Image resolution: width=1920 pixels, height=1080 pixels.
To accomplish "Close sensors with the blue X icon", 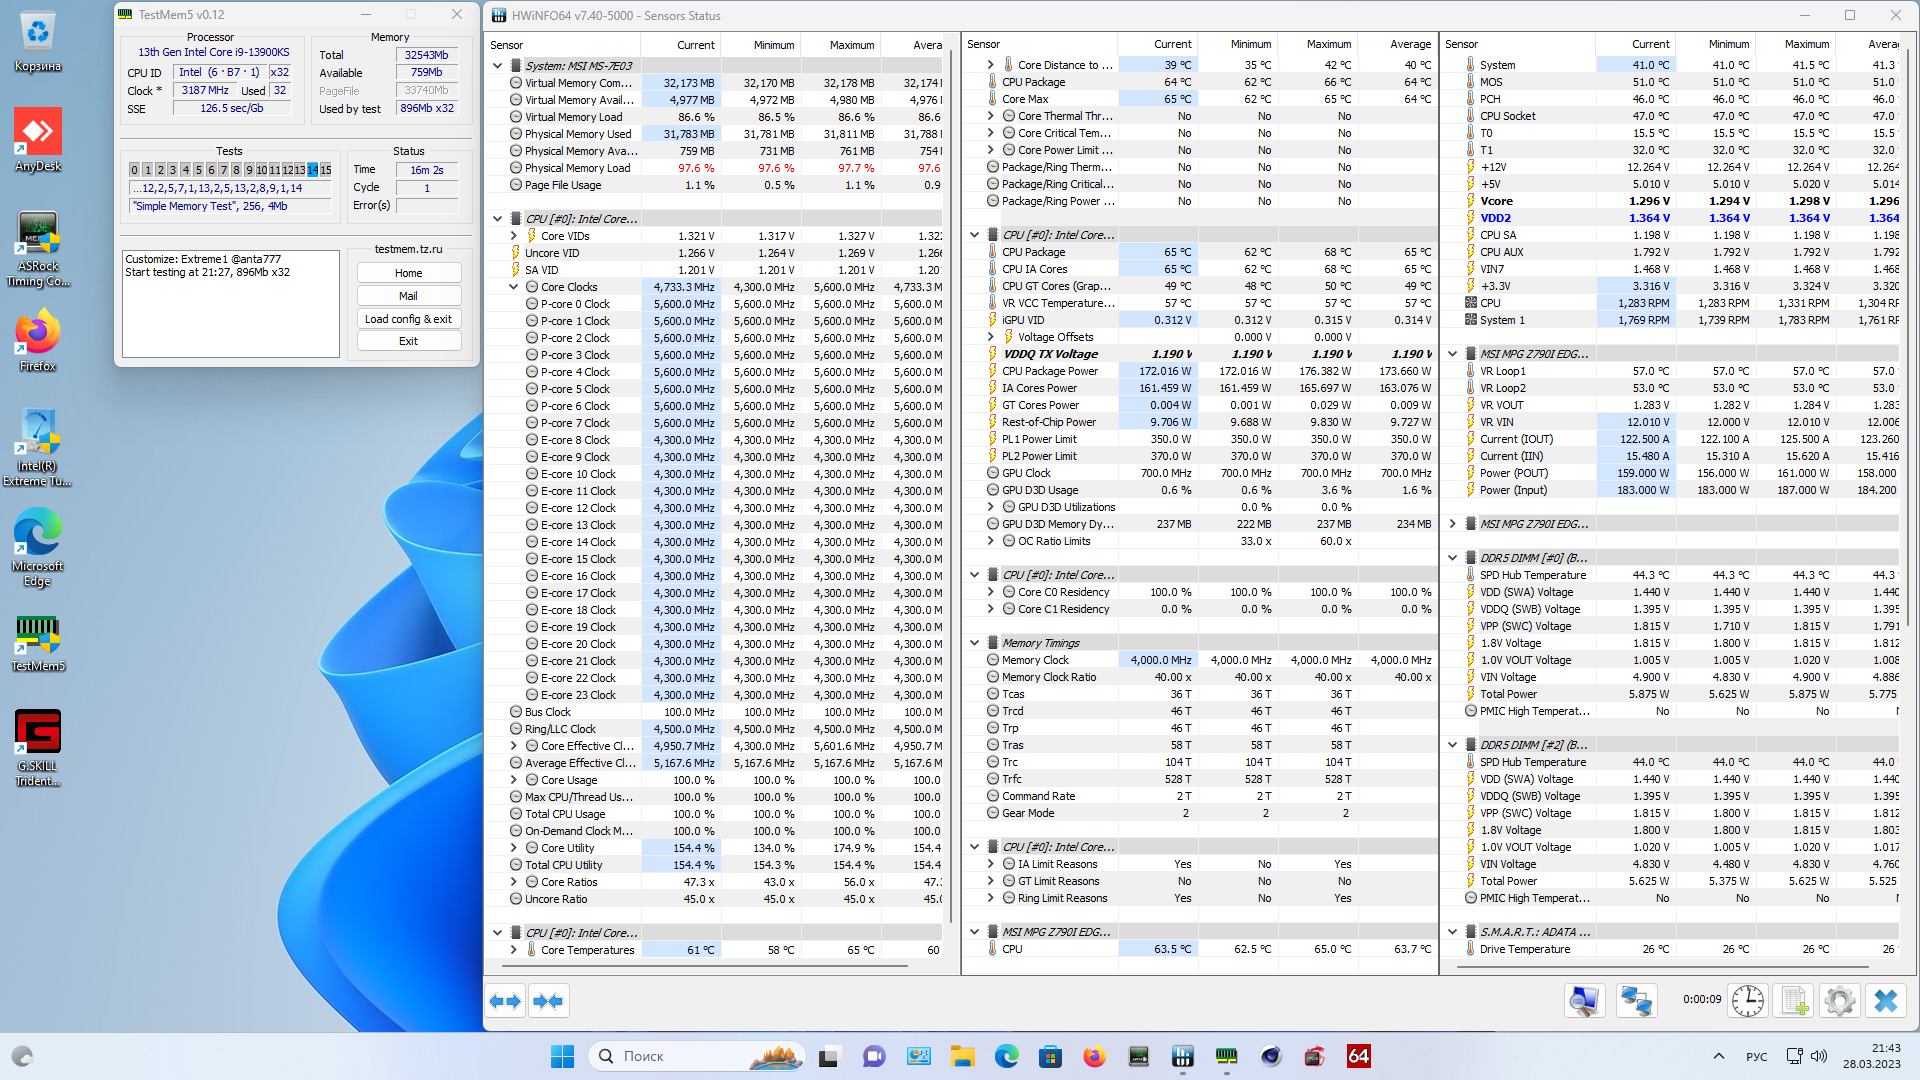I will [x=1886, y=1001].
